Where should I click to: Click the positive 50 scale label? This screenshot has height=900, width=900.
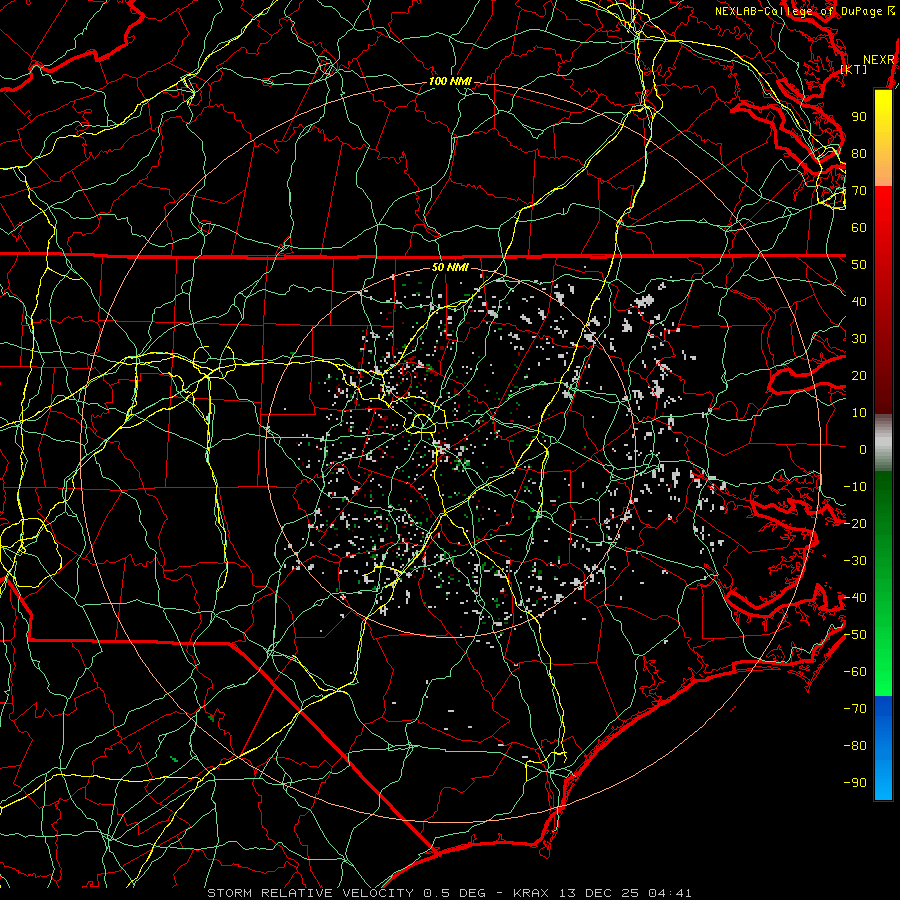859,265
